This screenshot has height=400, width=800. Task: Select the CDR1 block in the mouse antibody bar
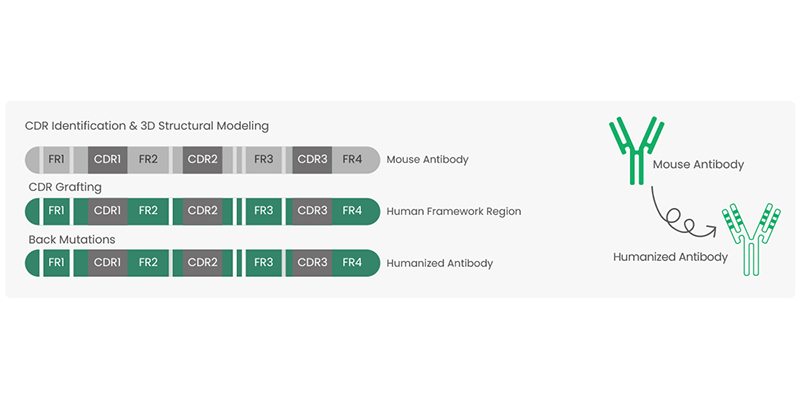(x=107, y=160)
